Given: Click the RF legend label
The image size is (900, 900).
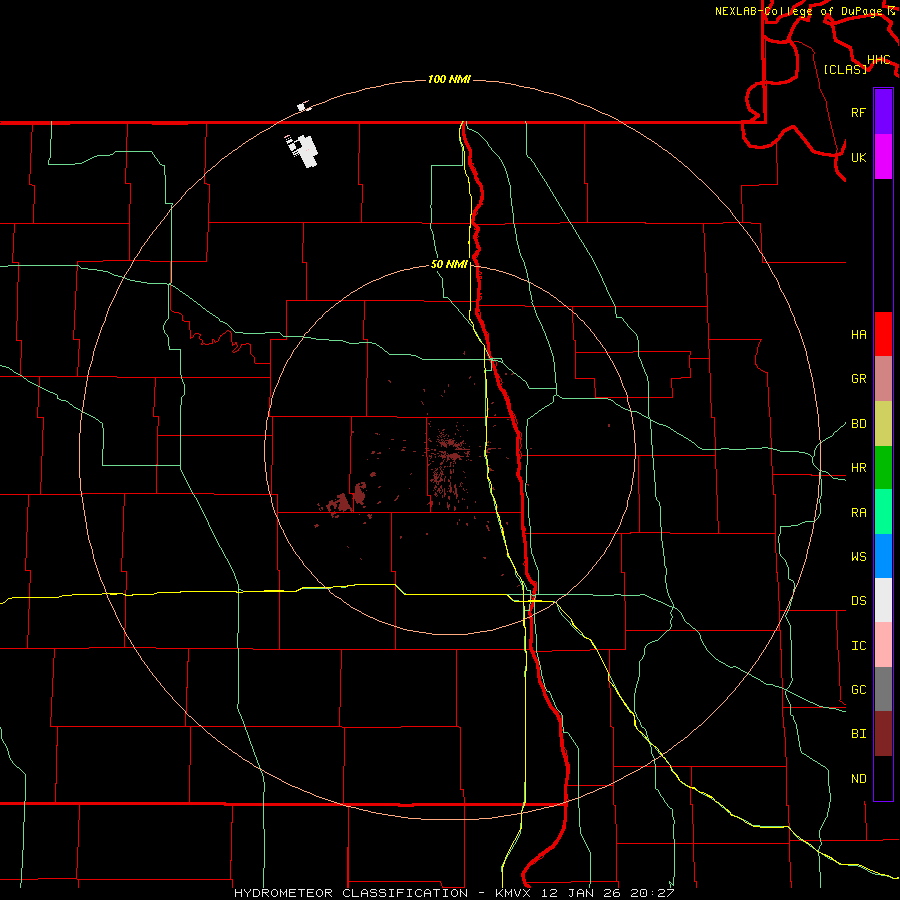Looking at the screenshot, I should [x=858, y=112].
